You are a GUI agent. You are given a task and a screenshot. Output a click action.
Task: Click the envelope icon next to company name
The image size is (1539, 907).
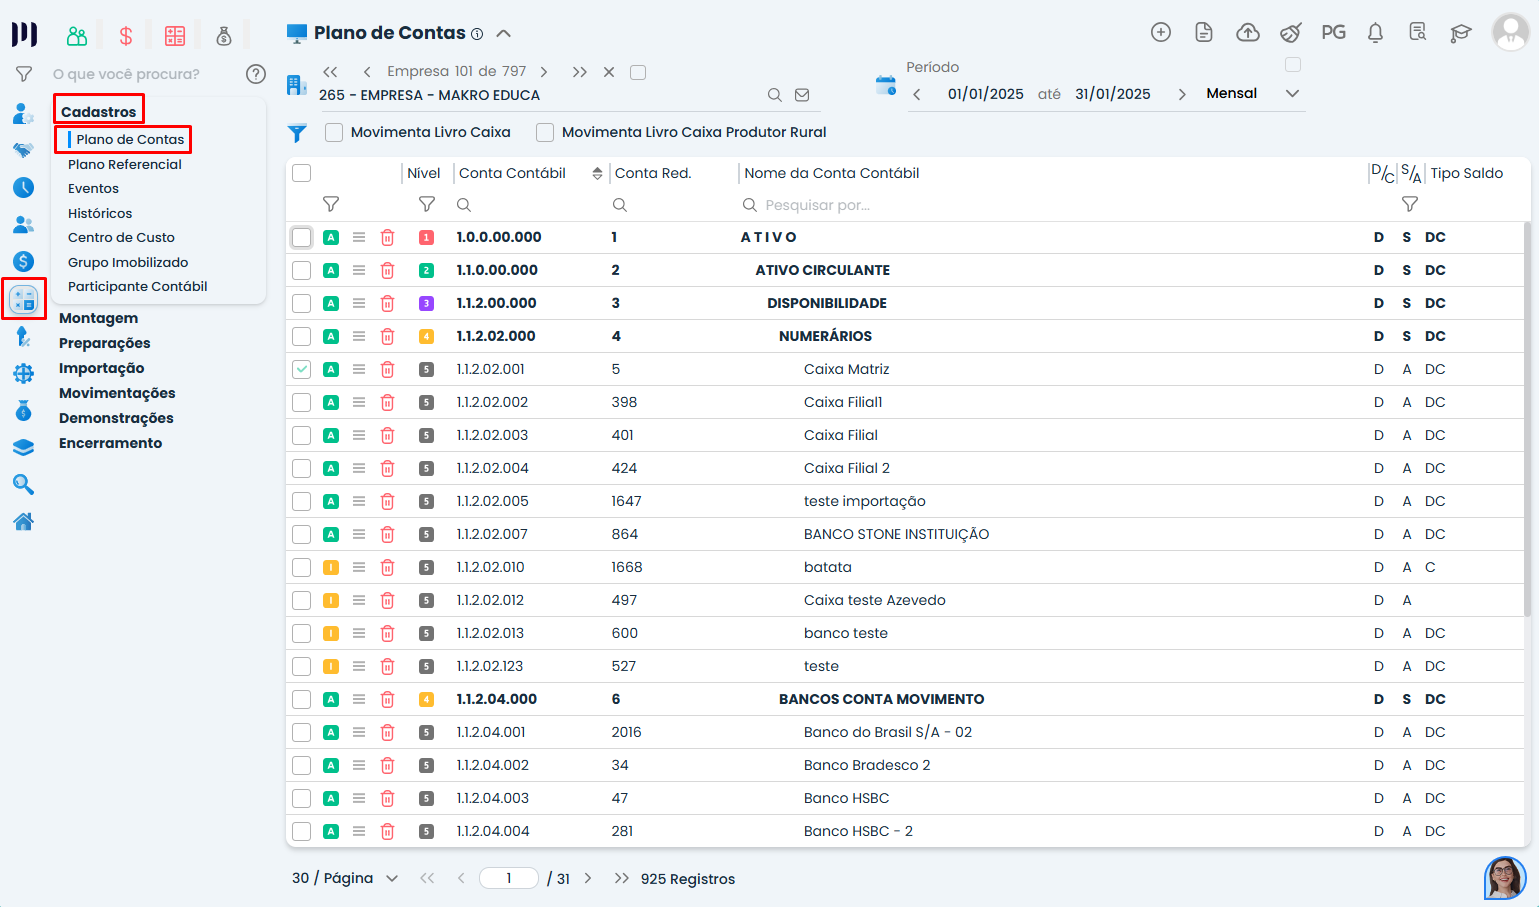[802, 95]
